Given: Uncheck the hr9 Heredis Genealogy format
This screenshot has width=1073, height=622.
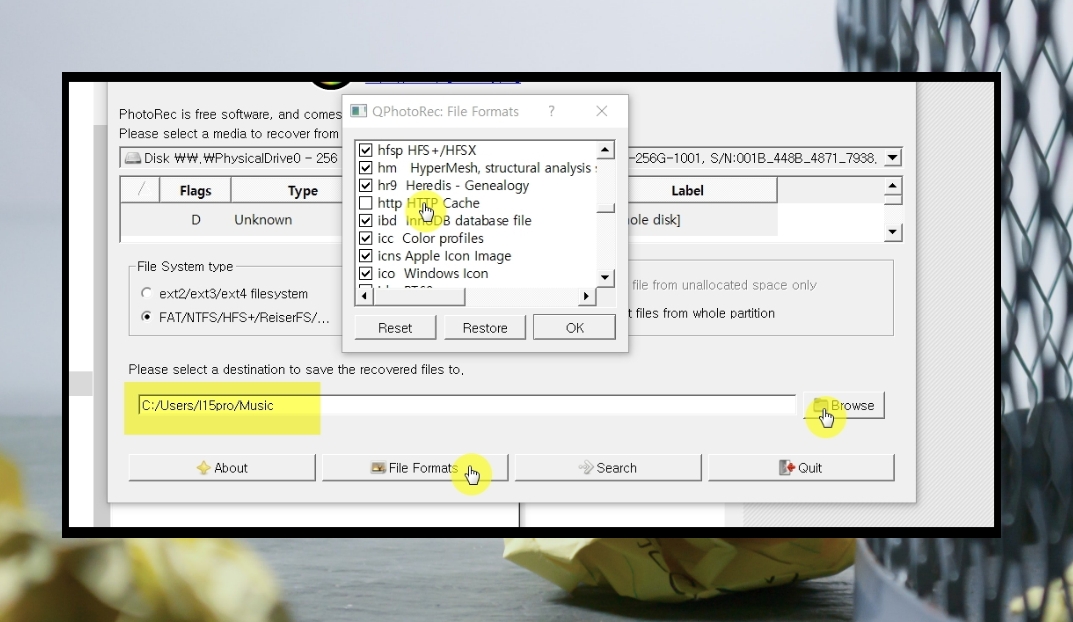Looking at the screenshot, I should click(x=365, y=185).
